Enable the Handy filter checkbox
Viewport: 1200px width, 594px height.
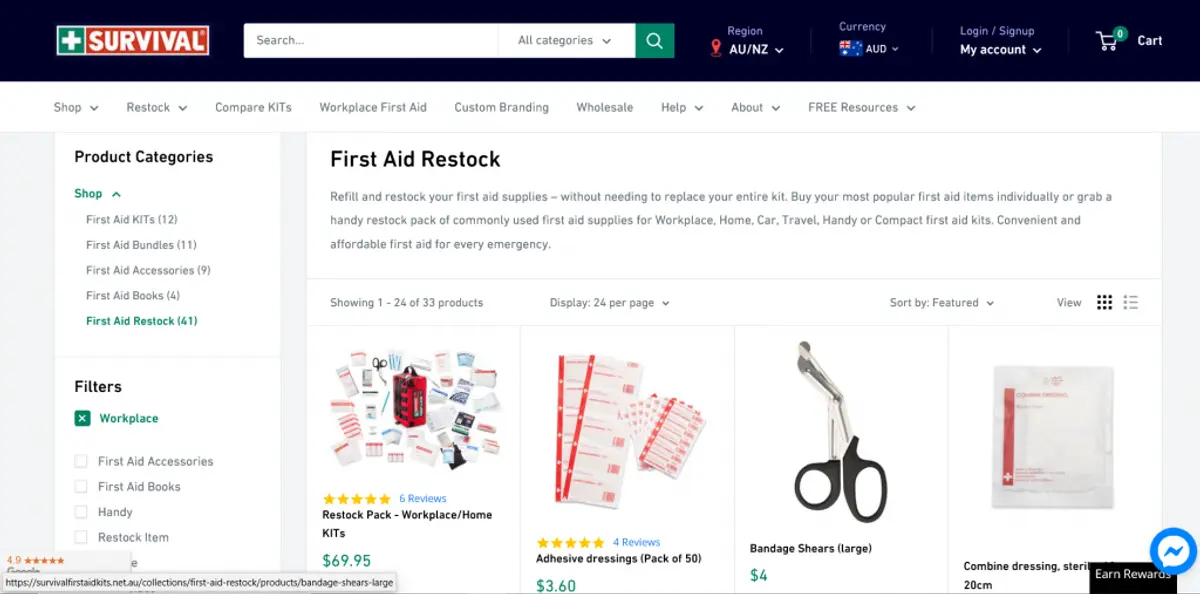[81, 512]
